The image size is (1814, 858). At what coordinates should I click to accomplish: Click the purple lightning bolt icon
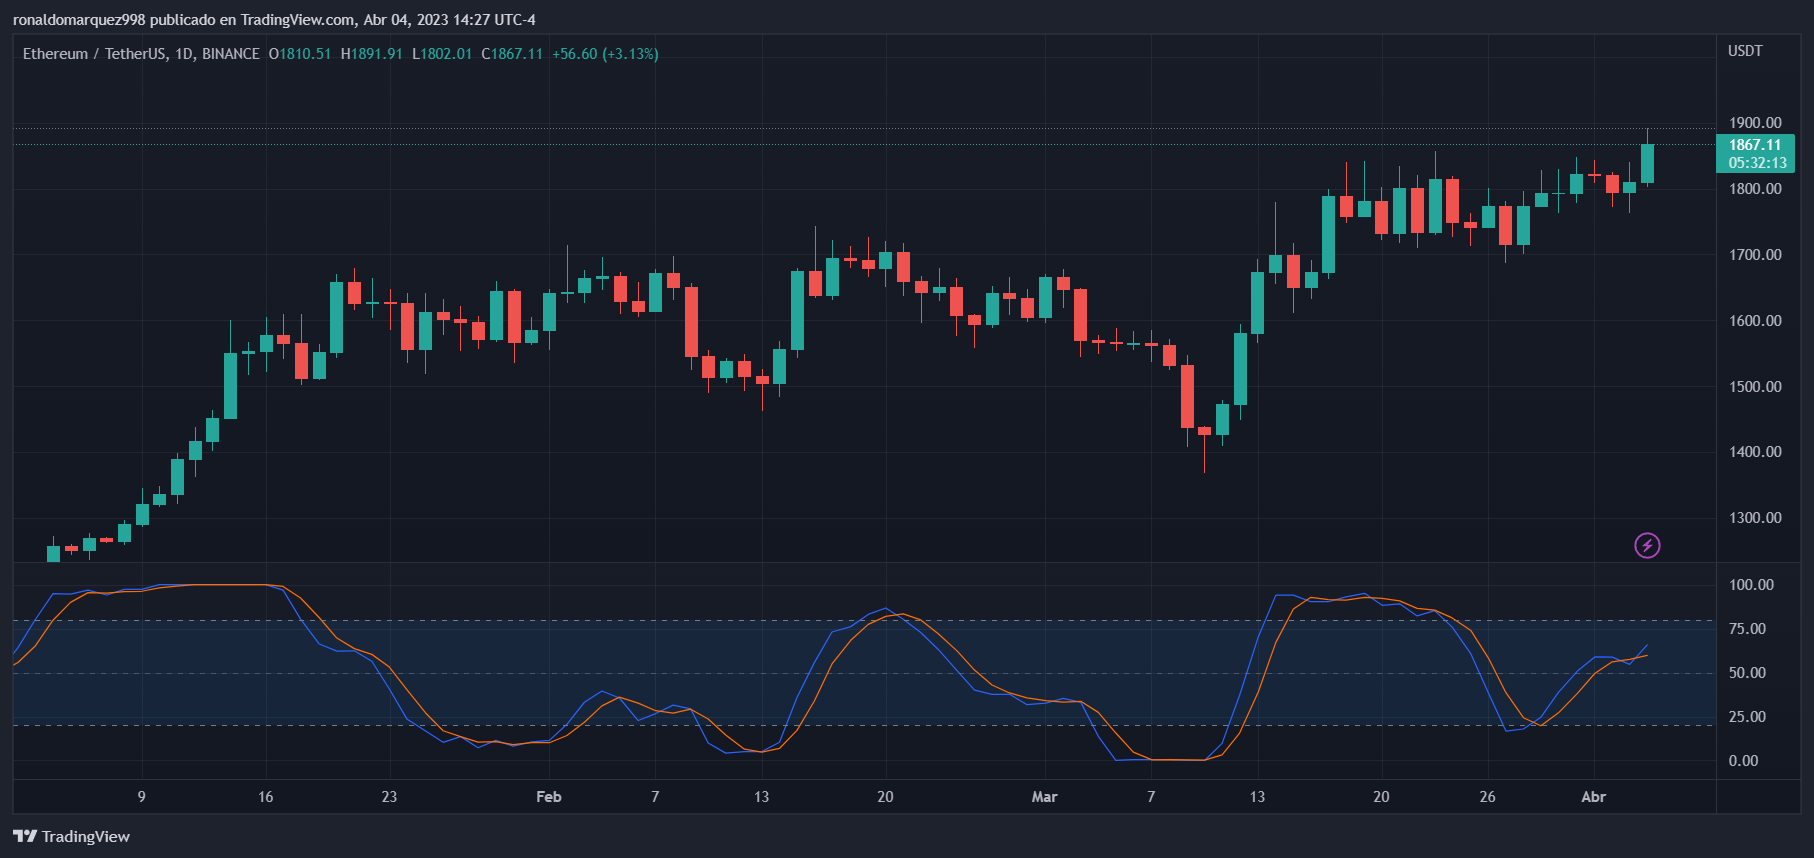tap(1647, 545)
